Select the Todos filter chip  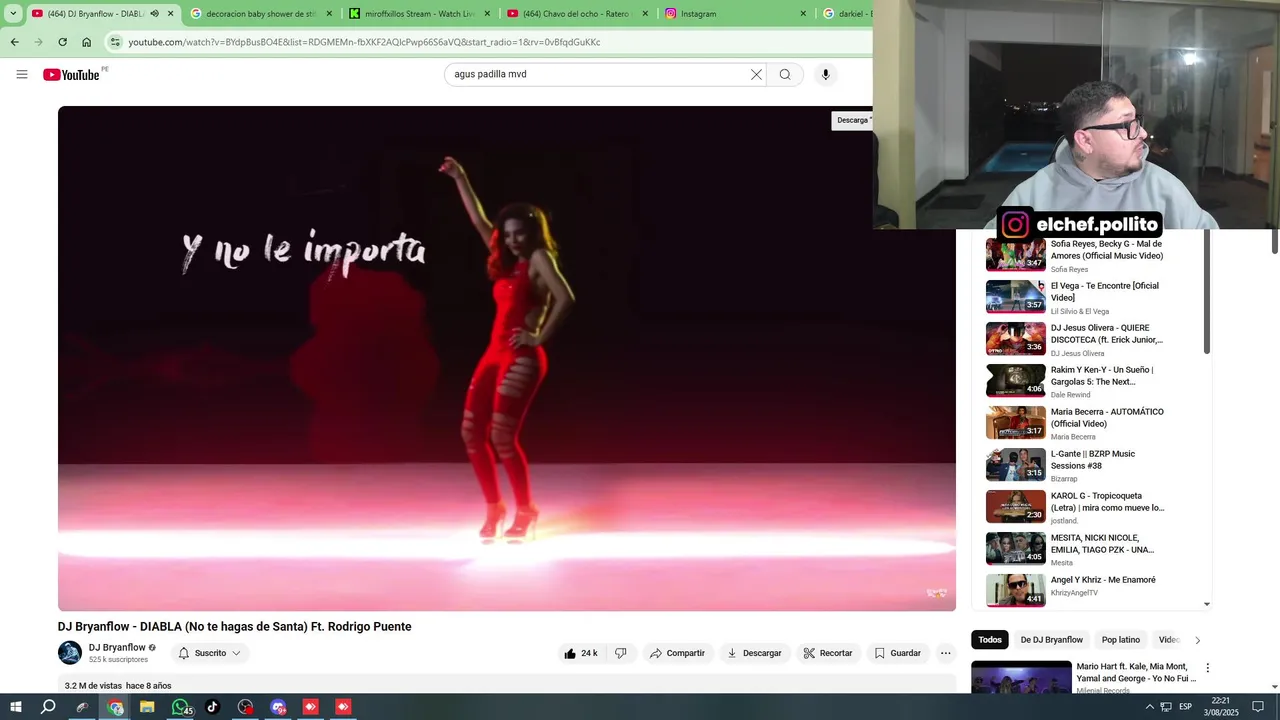tap(990, 640)
